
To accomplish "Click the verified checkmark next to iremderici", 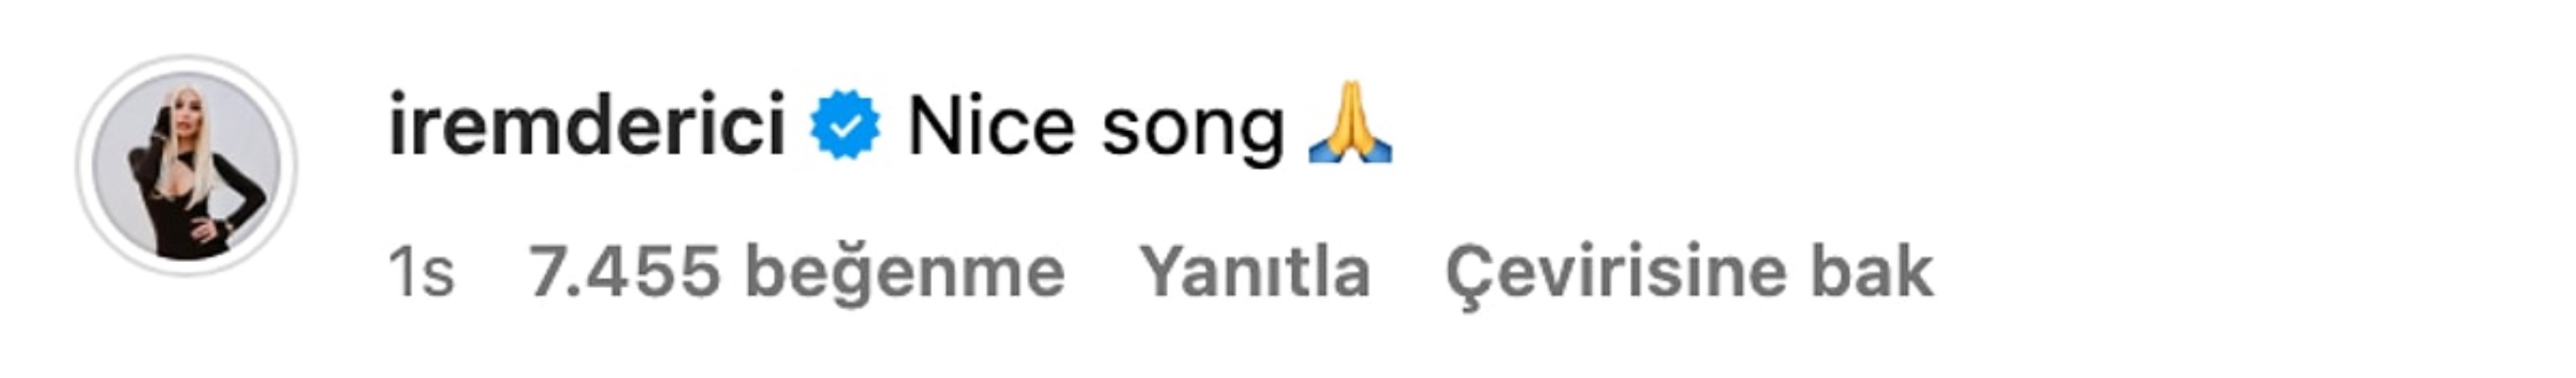I will [x=845, y=125].
